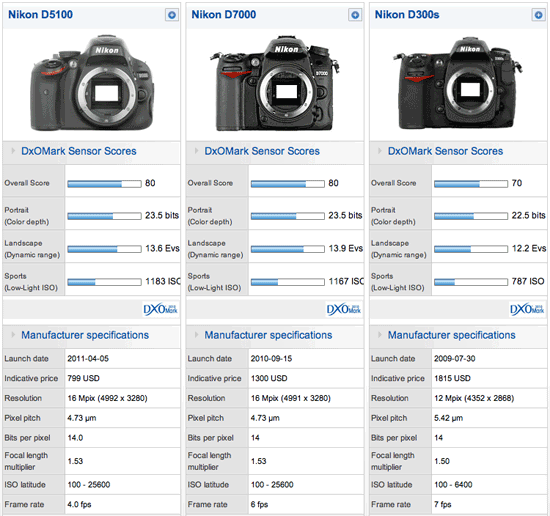Click the D7000 Landscape bar showing 13.9 Evs
The image size is (550, 516).
288,249
